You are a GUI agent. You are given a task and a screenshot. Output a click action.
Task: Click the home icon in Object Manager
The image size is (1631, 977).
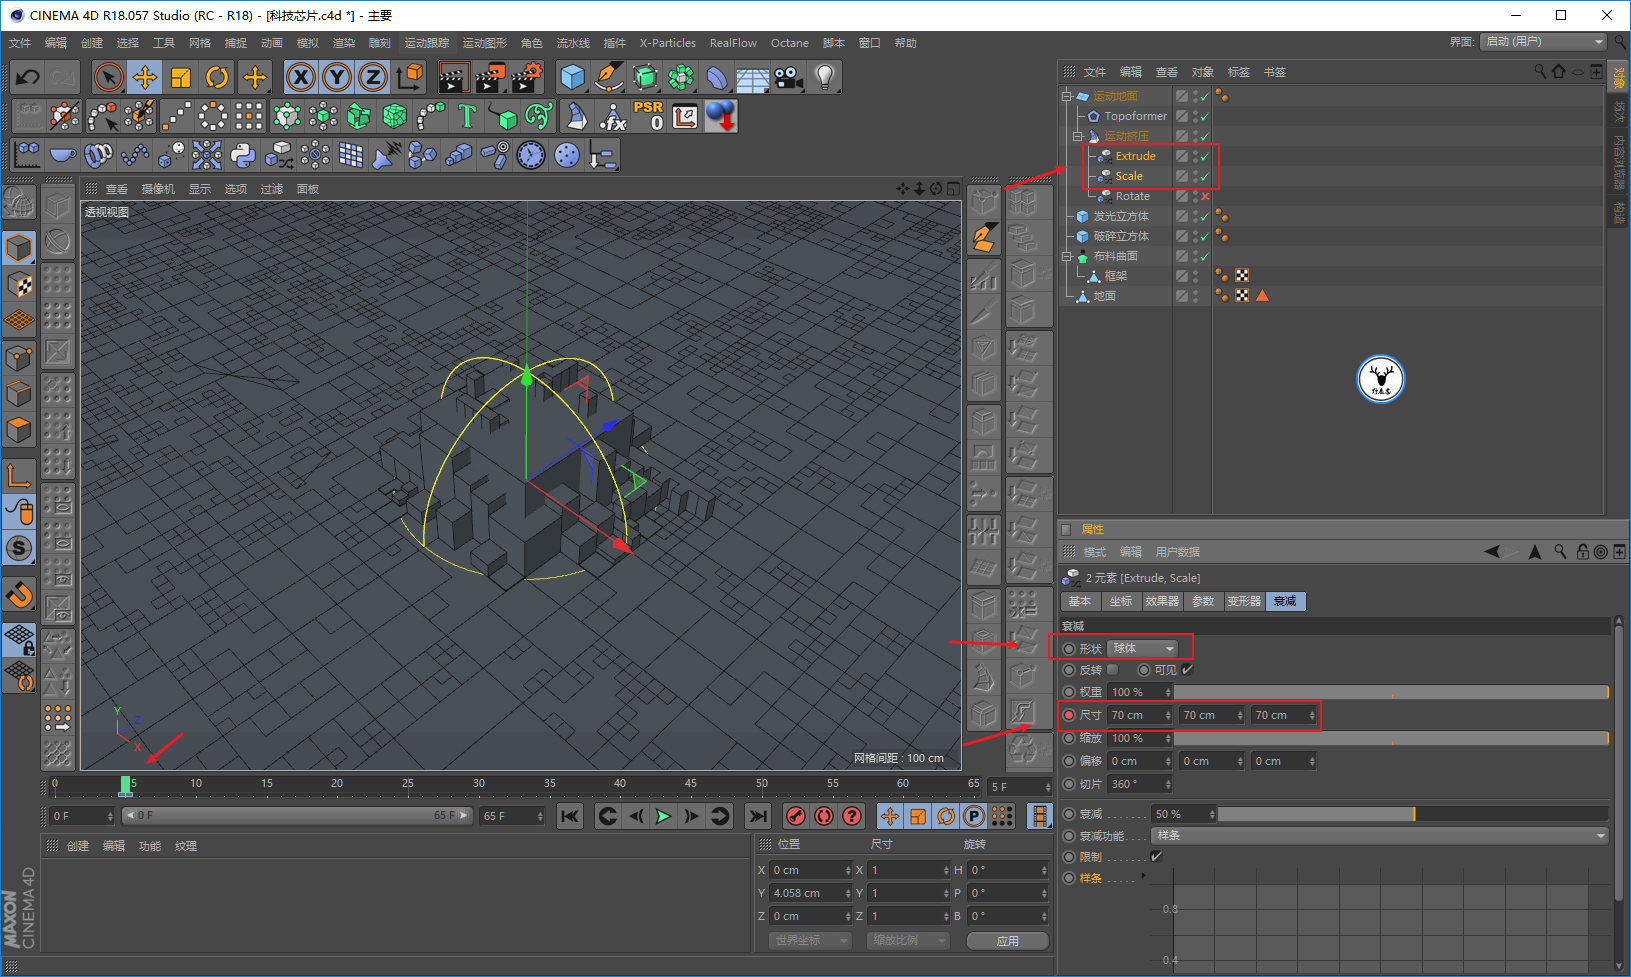tap(1558, 71)
